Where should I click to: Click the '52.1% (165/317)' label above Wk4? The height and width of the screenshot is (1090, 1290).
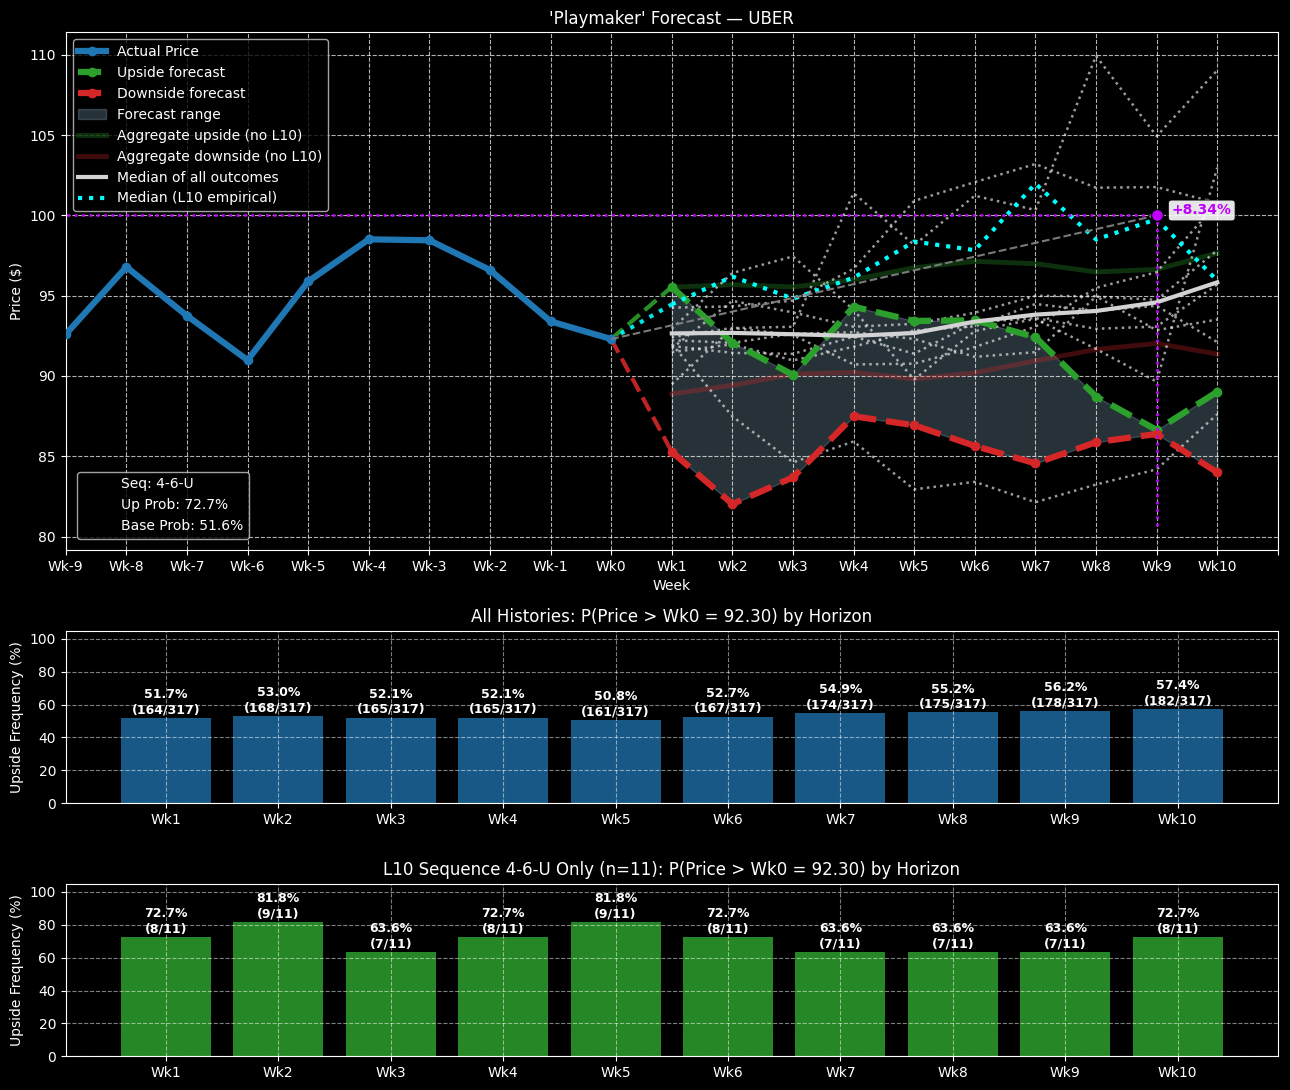(x=503, y=701)
